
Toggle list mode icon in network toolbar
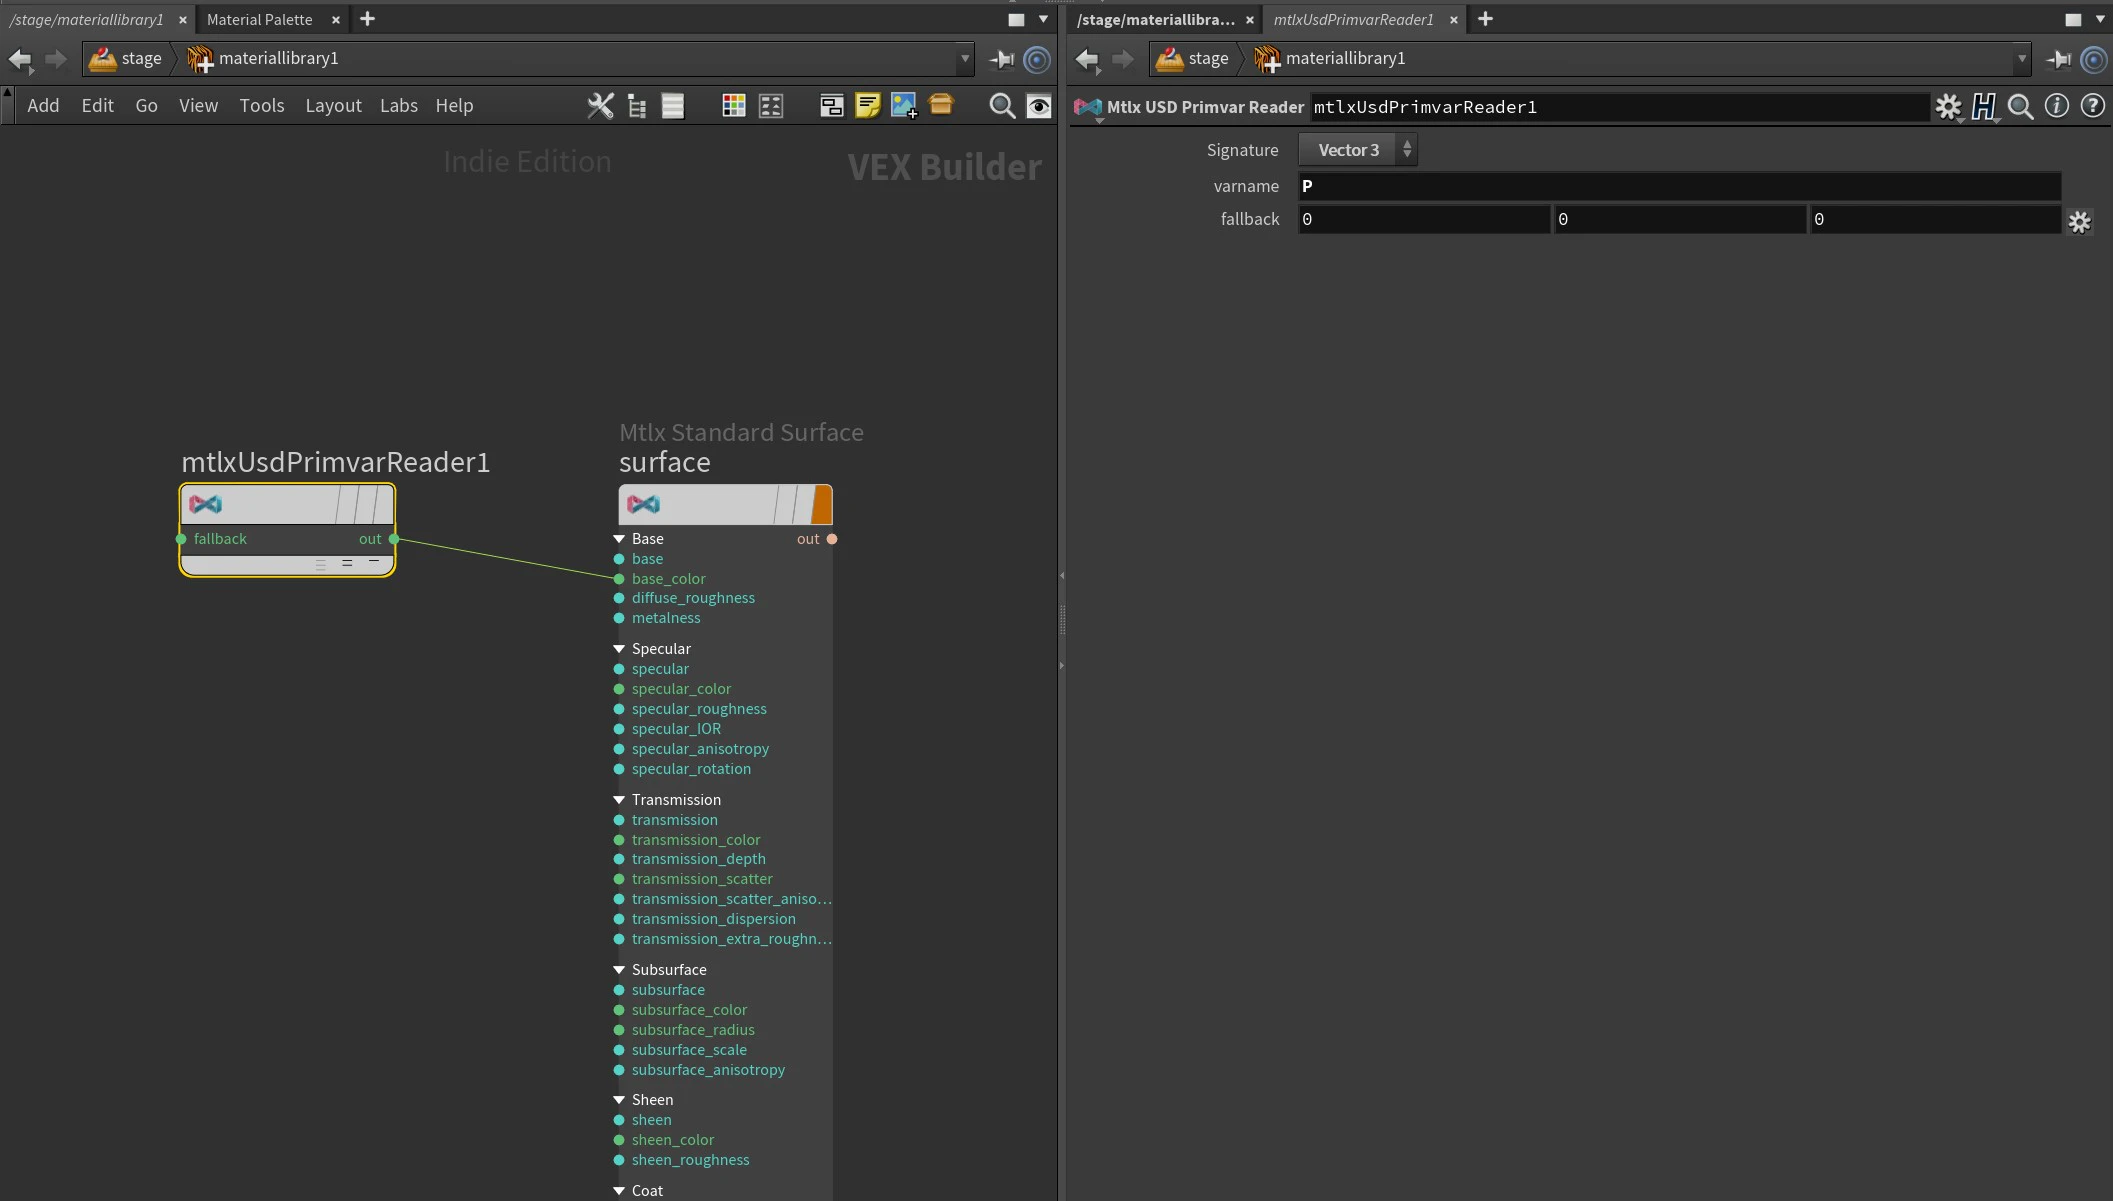tap(673, 106)
